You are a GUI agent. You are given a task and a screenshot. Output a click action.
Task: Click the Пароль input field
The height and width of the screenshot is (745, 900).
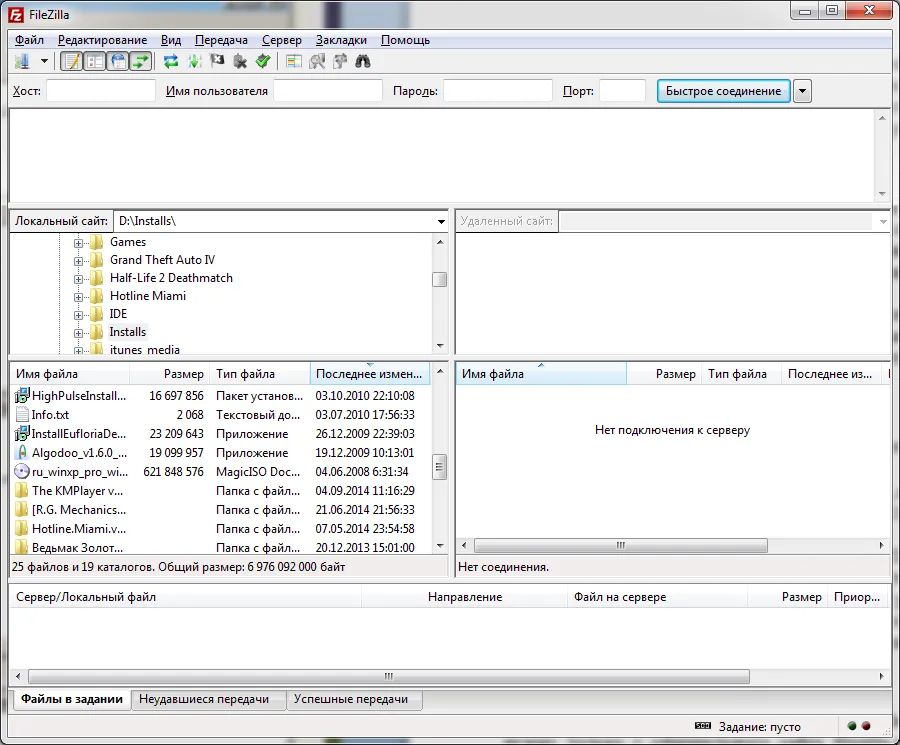point(498,91)
